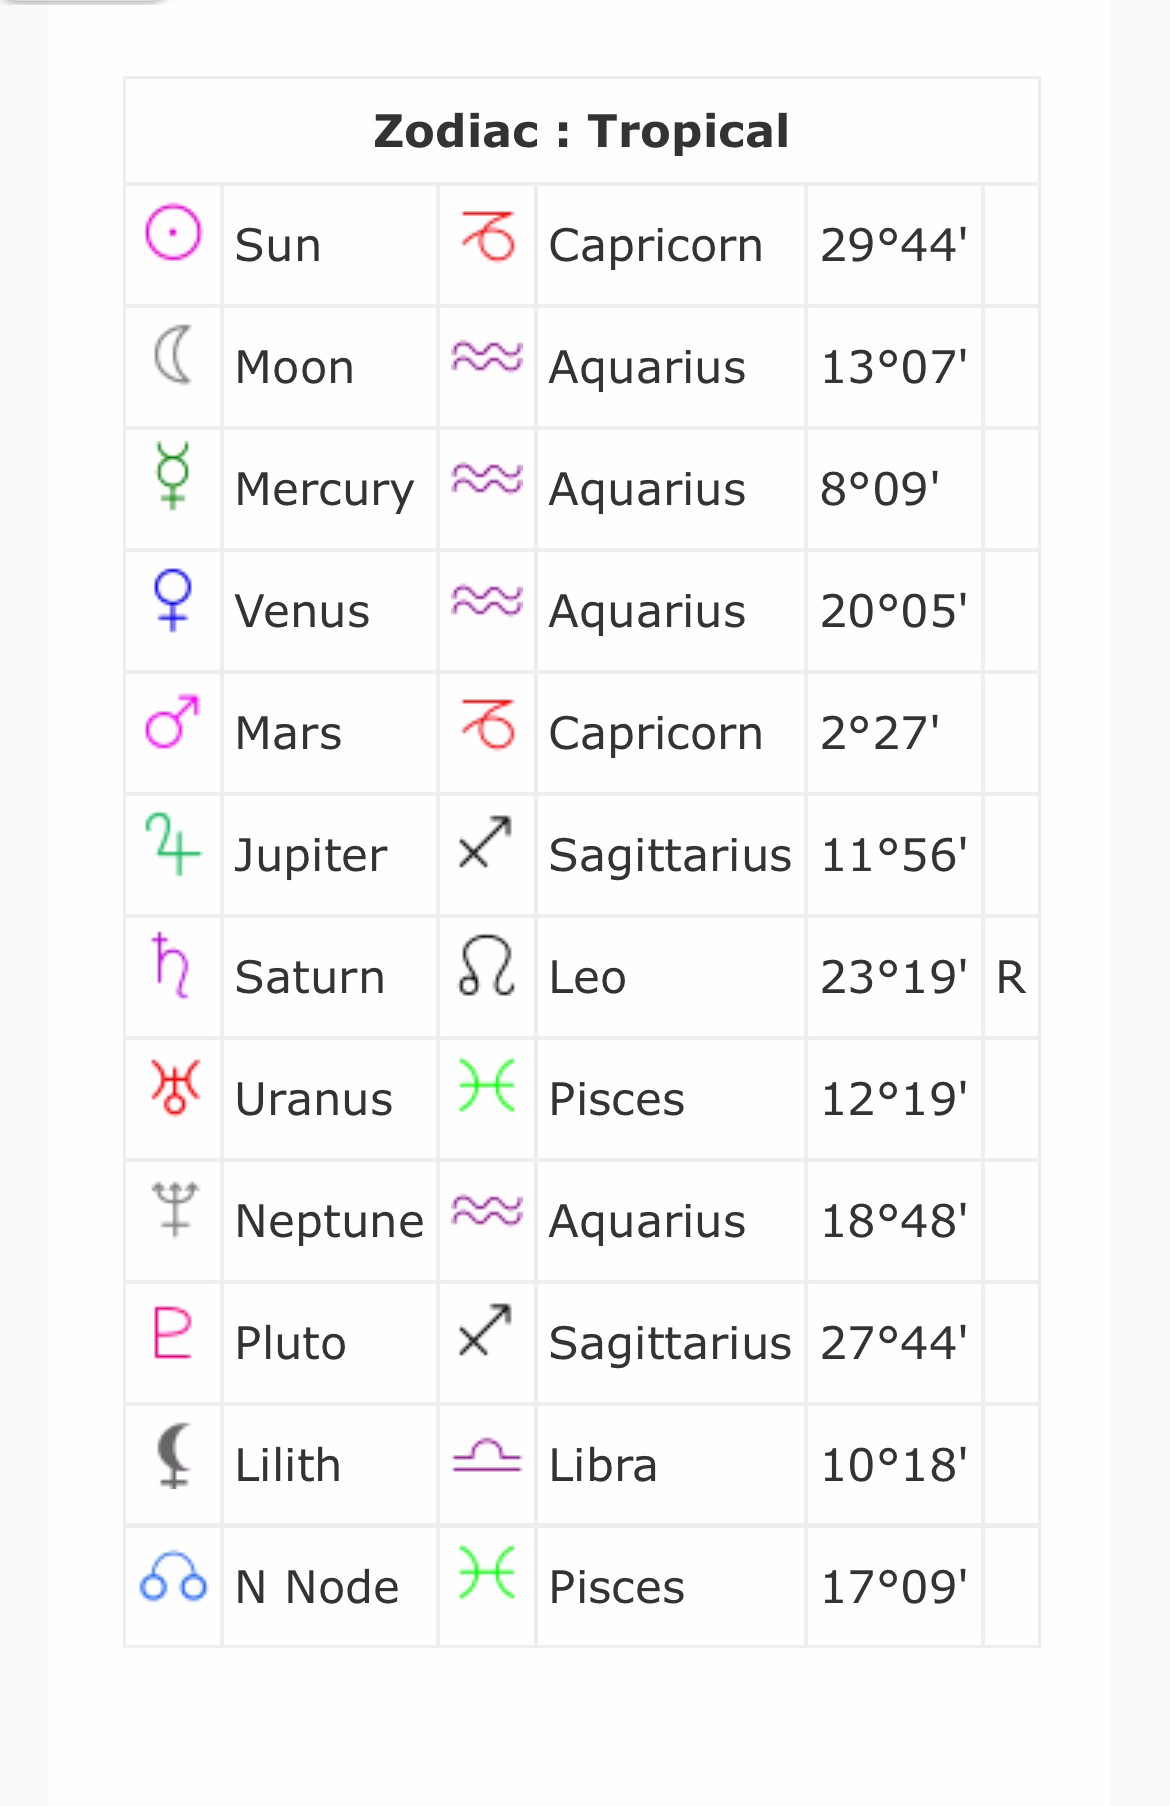Select the red Uranus symbol
This screenshot has width=1170, height=1806.
click(x=174, y=1087)
